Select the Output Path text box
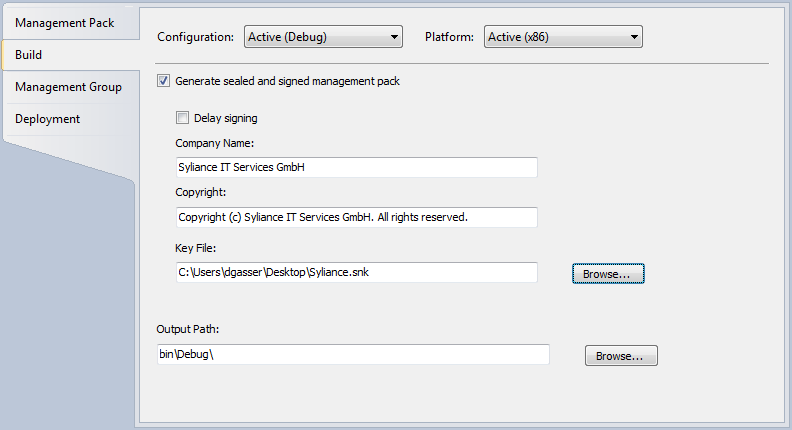Viewport: 792px width, 430px height. [352, 354]
